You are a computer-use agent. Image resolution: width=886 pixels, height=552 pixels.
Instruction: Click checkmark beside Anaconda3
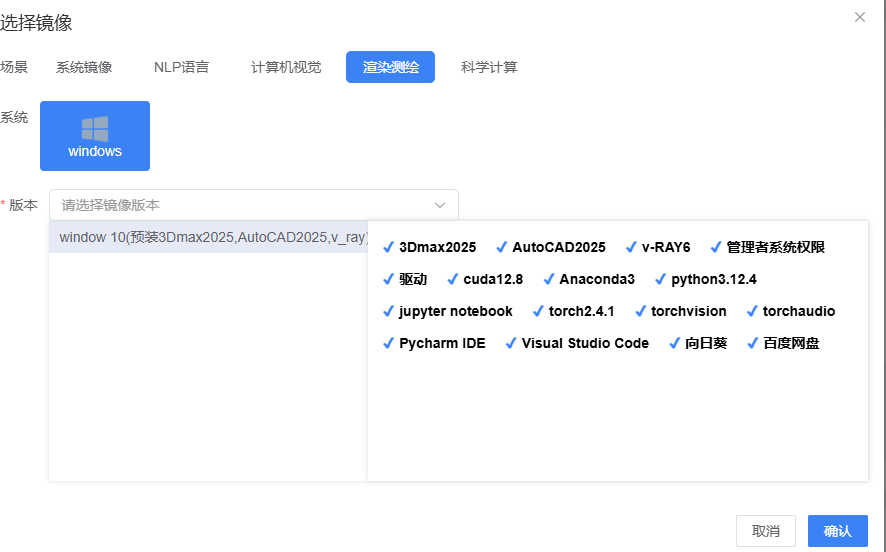(549, 279)
